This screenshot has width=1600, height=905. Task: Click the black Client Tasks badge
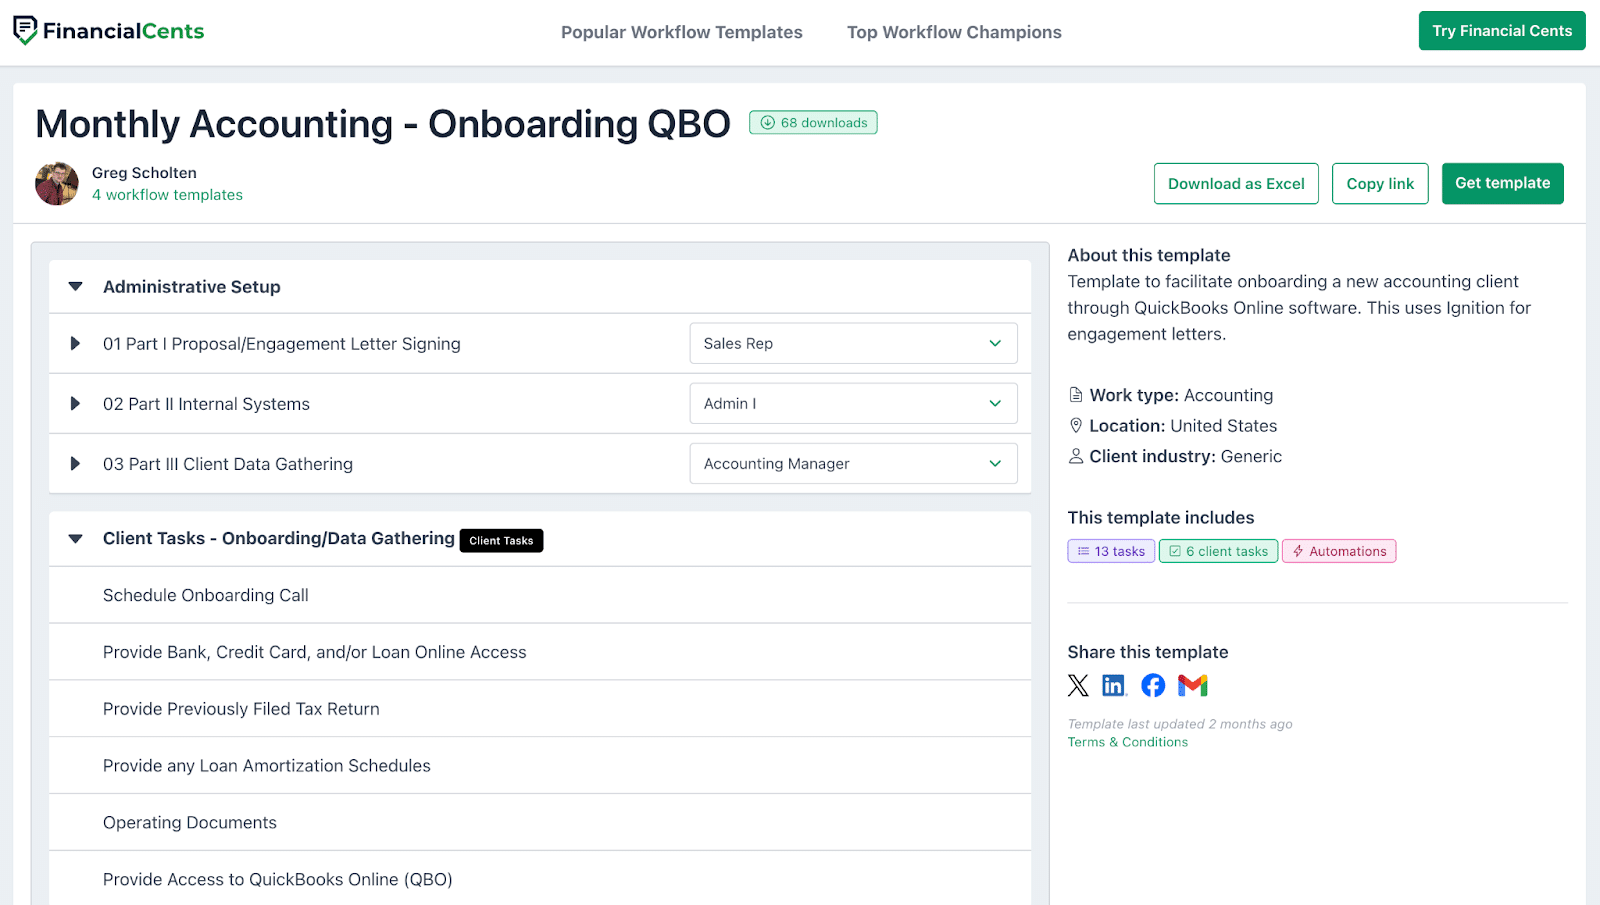pyautogui.click(x=501, y=541)
